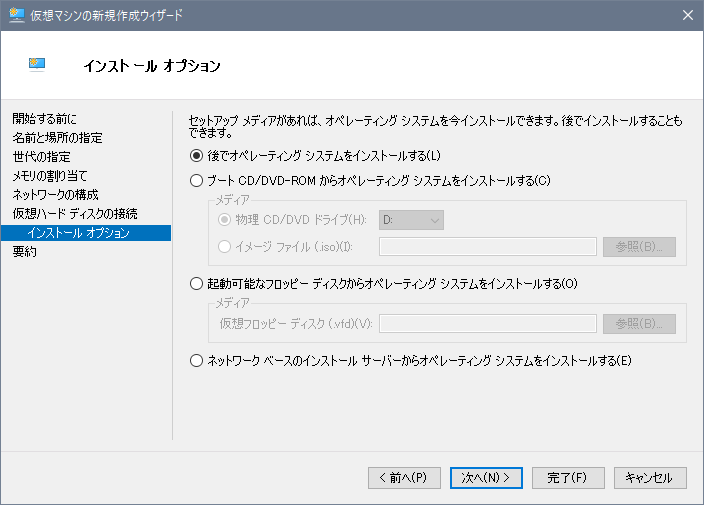Click 完了(F) to finish wizard
Image resolution: width=704 pixels, height=505 pixels.
pyautogui.click(x=568, y=477)
